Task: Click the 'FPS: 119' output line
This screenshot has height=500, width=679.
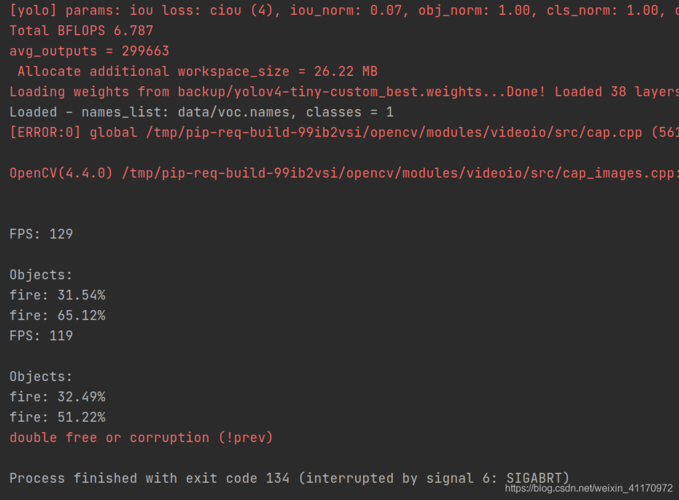Action: pos(41,335)
